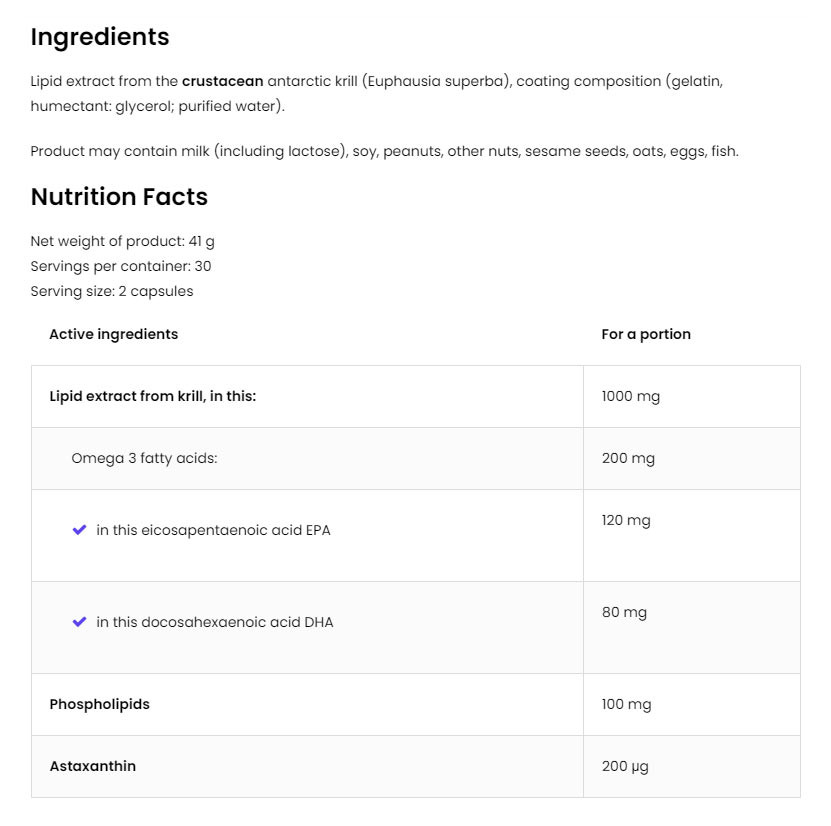
Task: Click the Phospholipids row label
Action: coord(99,704)
